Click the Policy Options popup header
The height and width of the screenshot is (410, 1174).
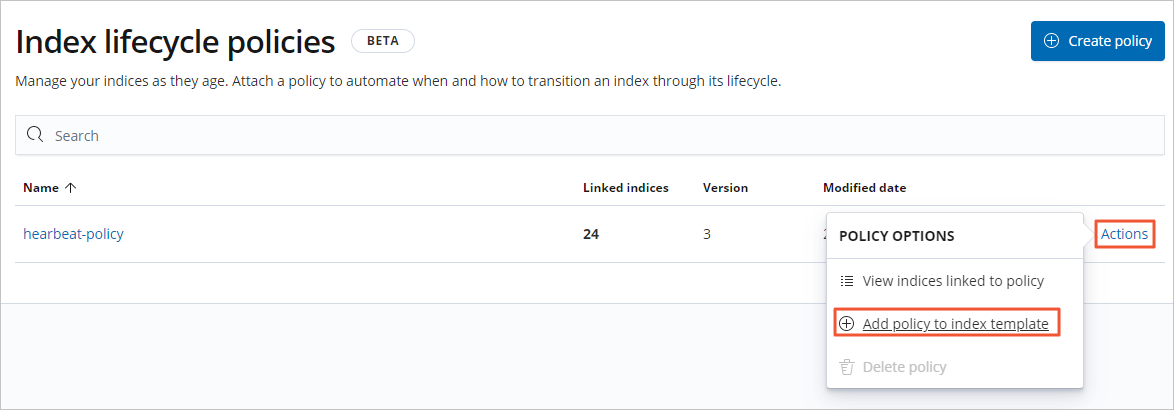click(896, 236)
